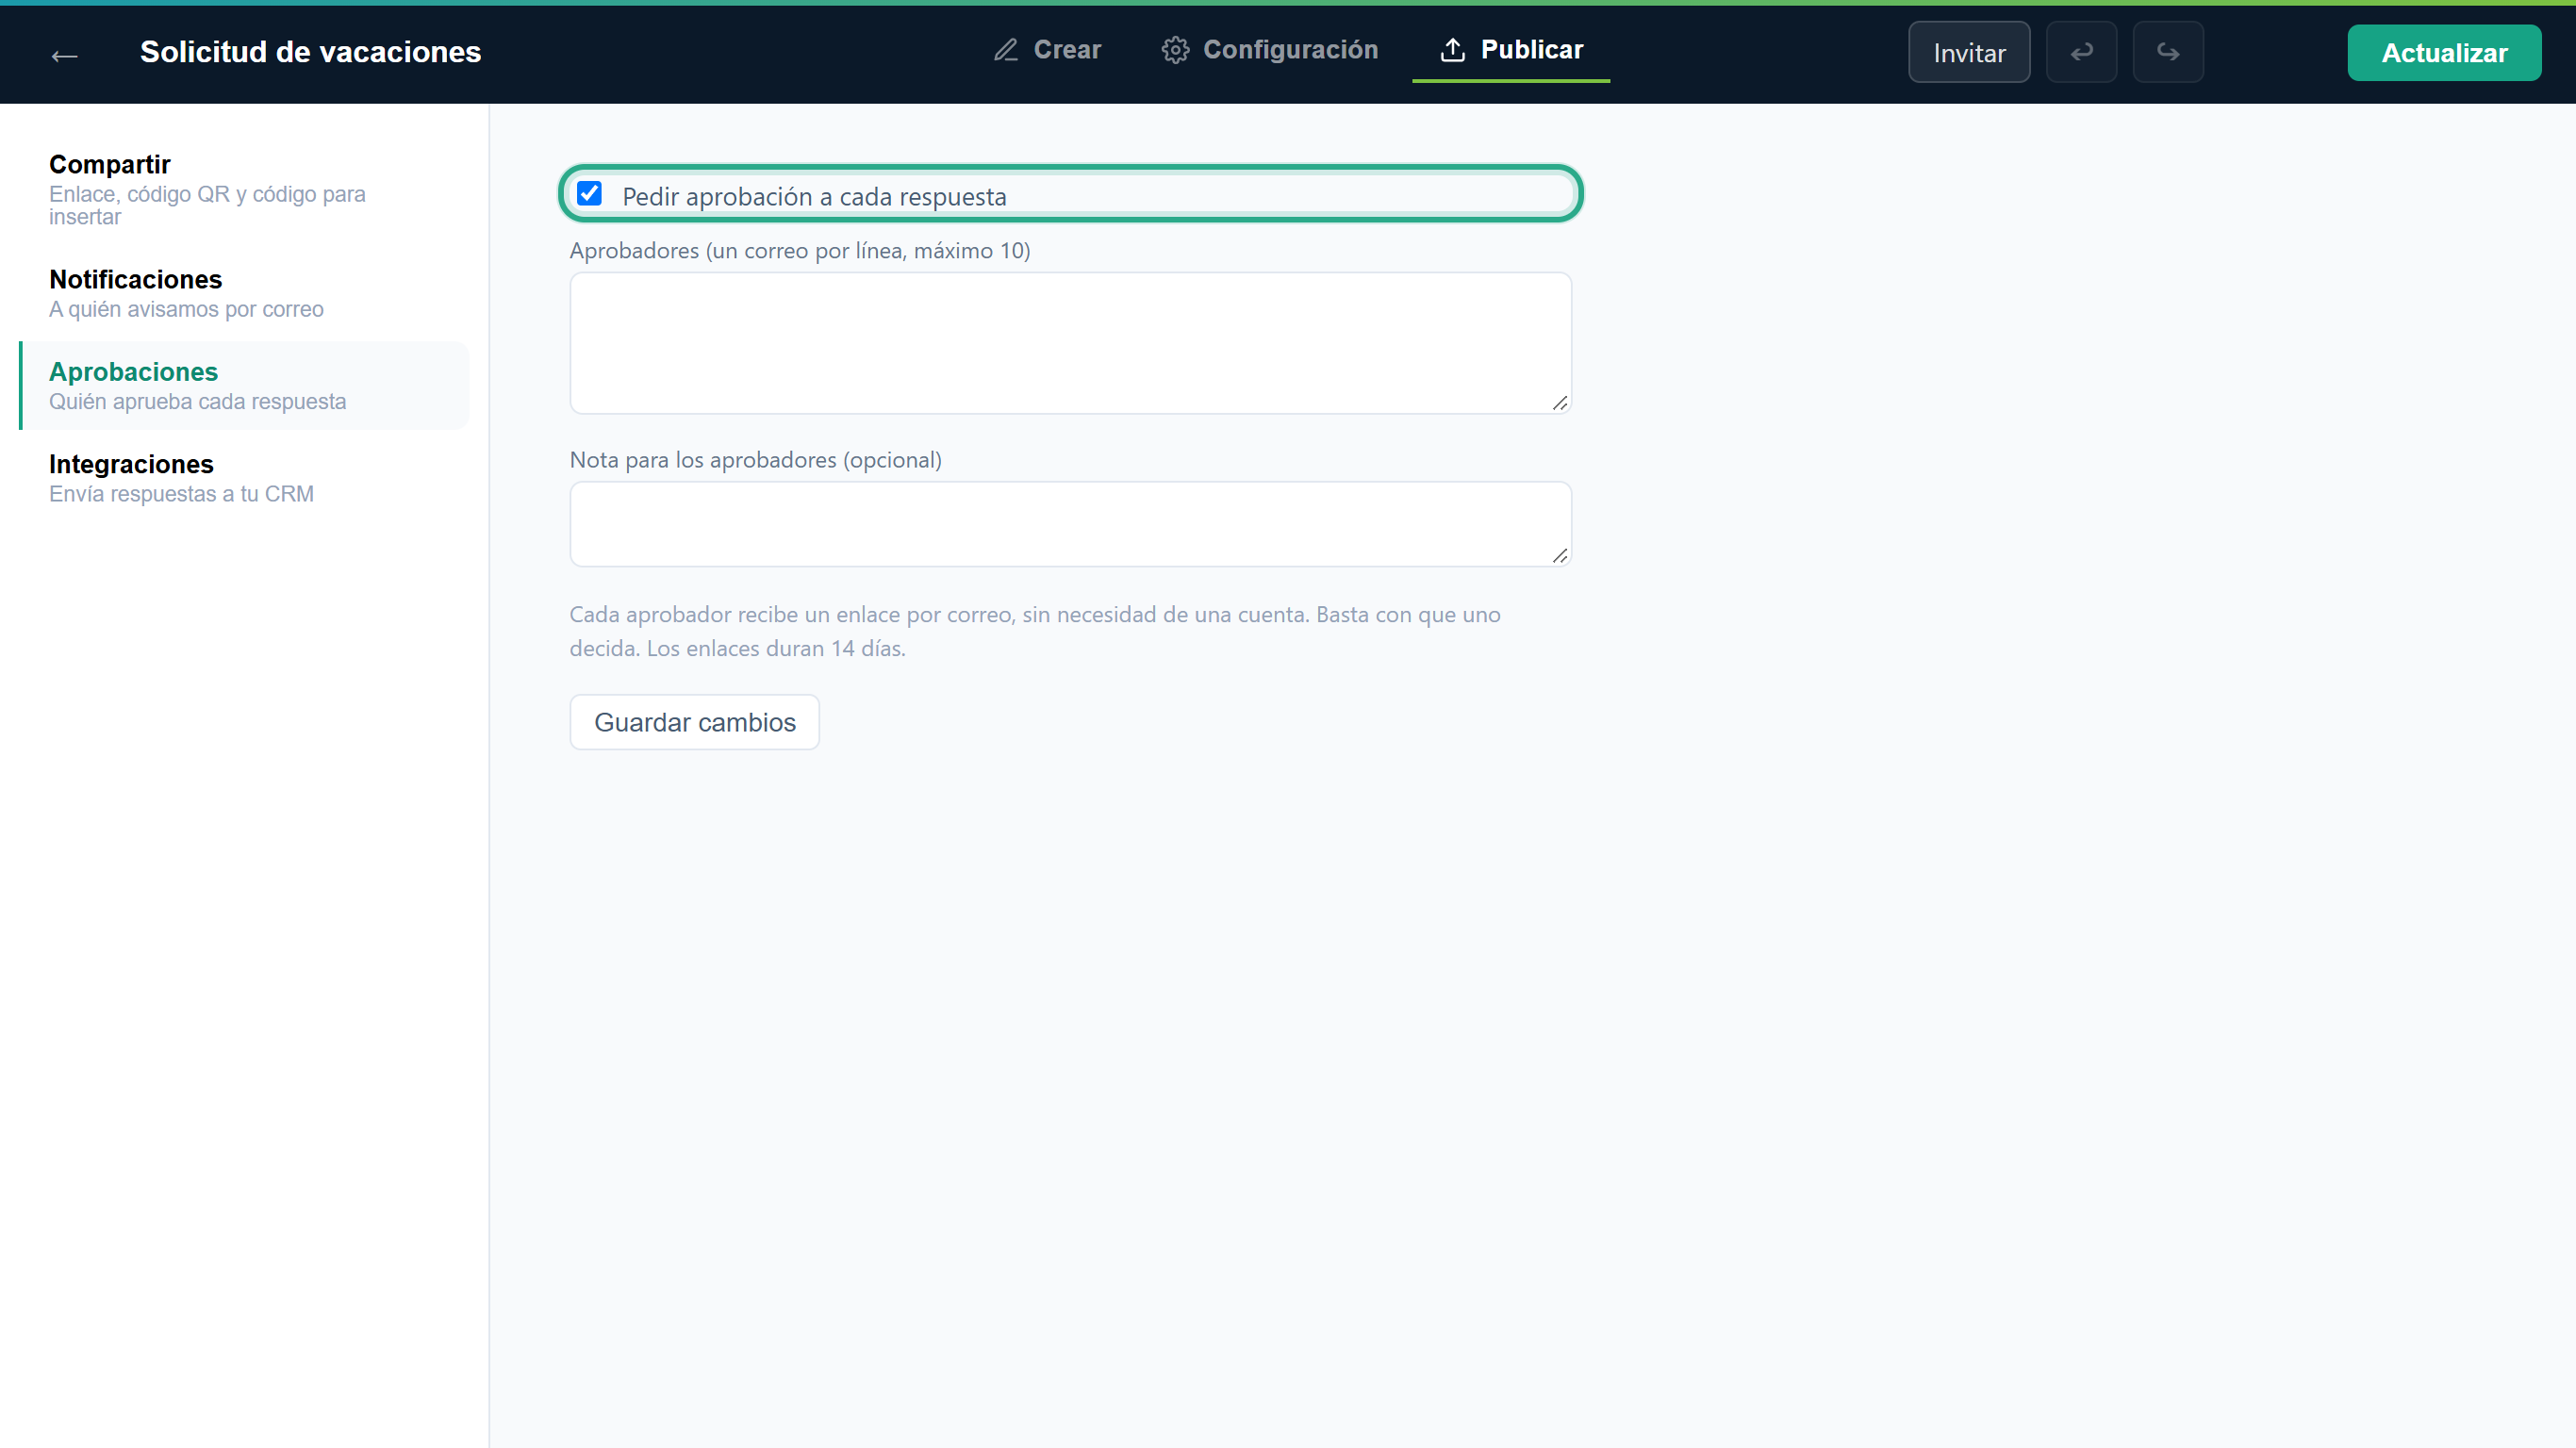Click the redo arrow button
Screen dimensions: 2576x1448
(x=2167, y=52)
